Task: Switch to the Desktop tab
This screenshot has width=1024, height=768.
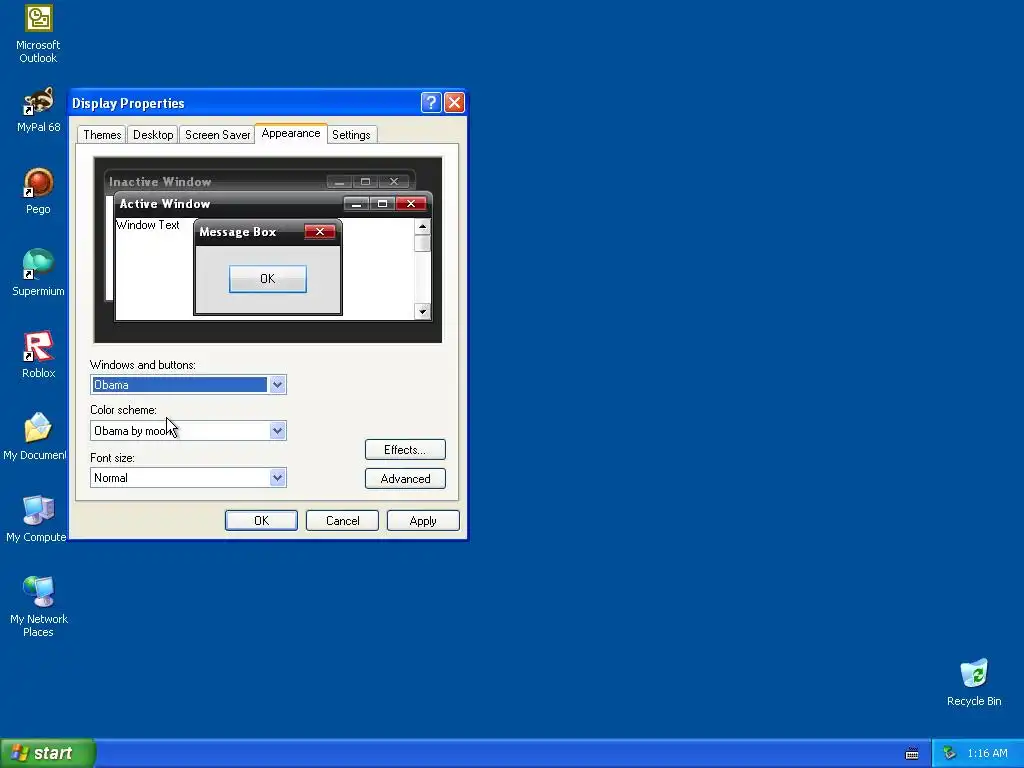Action: pyautogui.click(x=153, y=135)
